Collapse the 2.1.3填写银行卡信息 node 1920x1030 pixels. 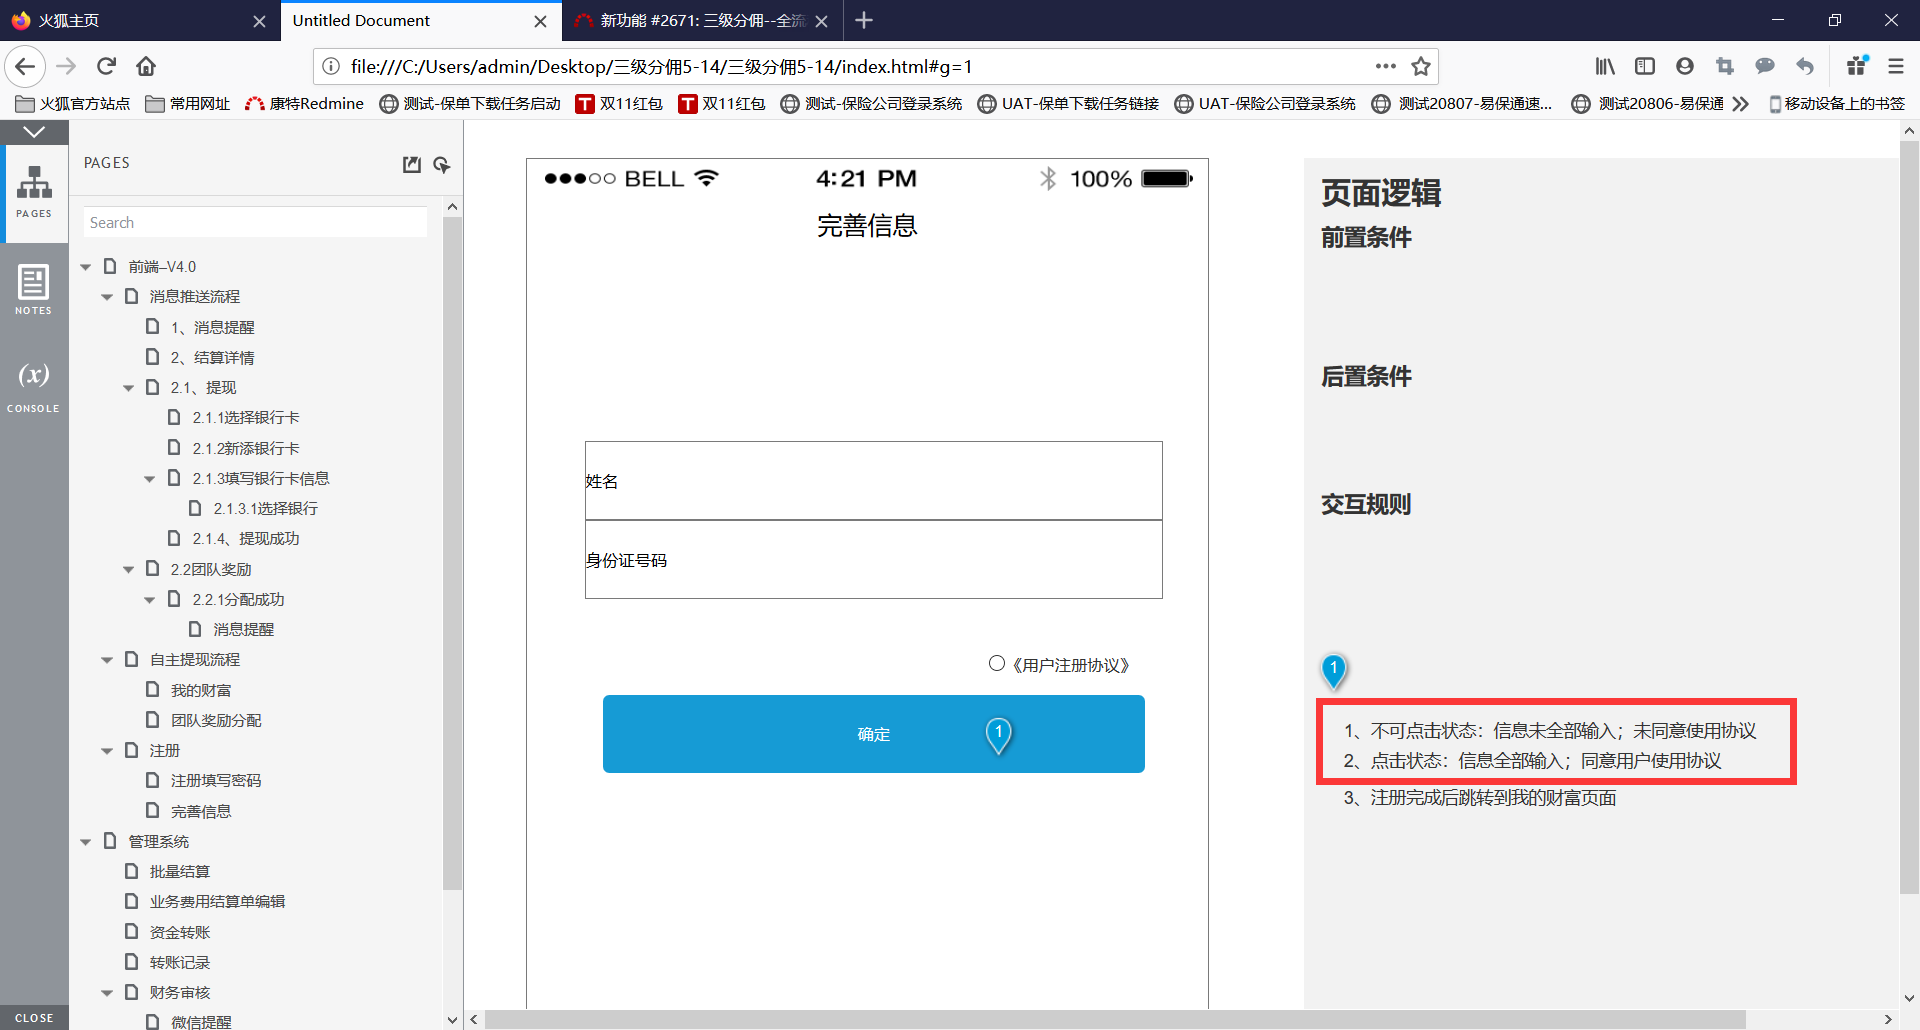pyautogui.click(x=149, y=479)
